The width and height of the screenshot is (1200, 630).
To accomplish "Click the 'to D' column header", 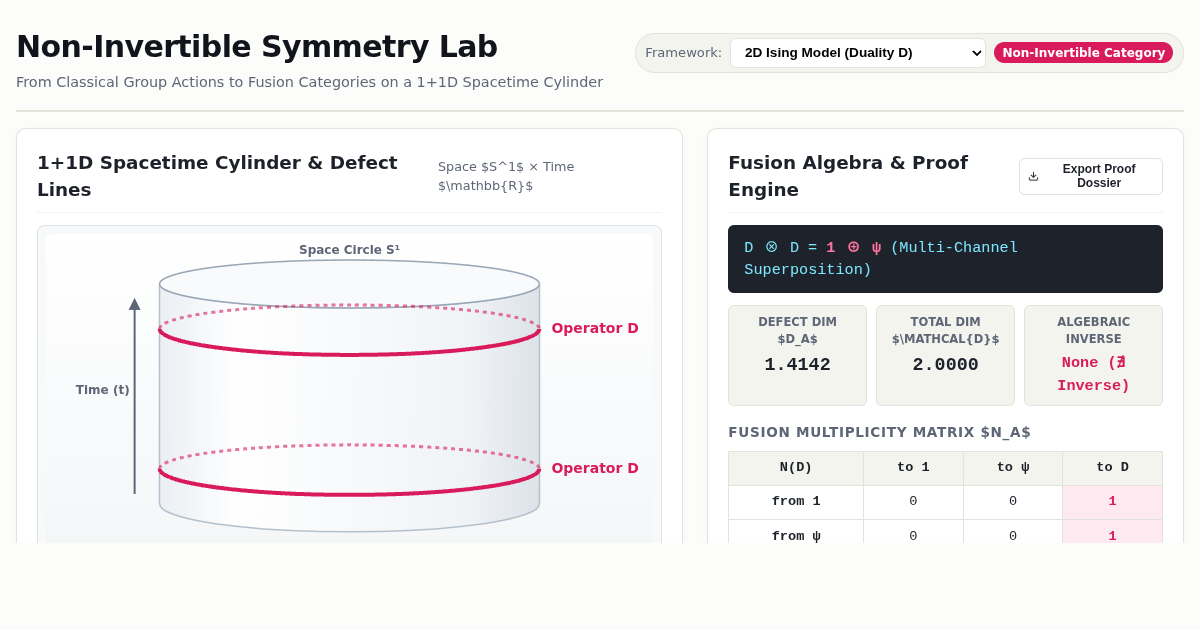I will point(1113,468).
